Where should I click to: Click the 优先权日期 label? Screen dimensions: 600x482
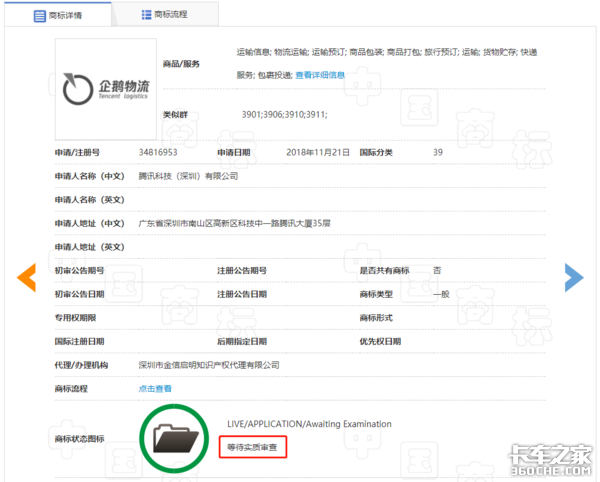pos(380,341)
